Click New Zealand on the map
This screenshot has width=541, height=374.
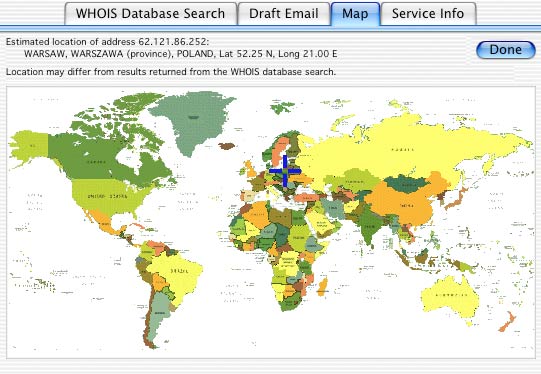(507, 322)
